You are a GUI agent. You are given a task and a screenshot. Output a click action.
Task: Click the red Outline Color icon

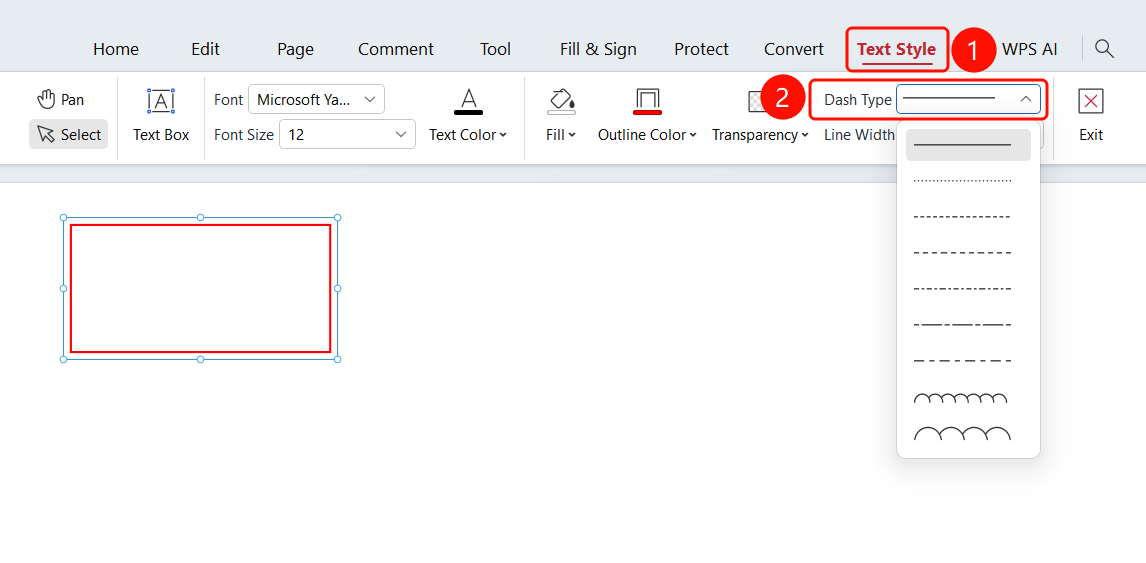click(647, 101)
